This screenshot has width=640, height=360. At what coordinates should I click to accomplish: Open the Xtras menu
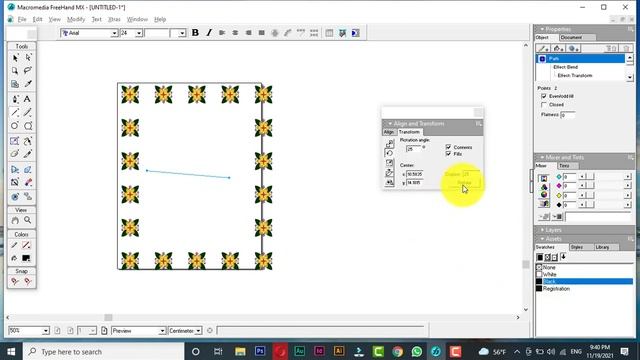(x=114, y=19)
